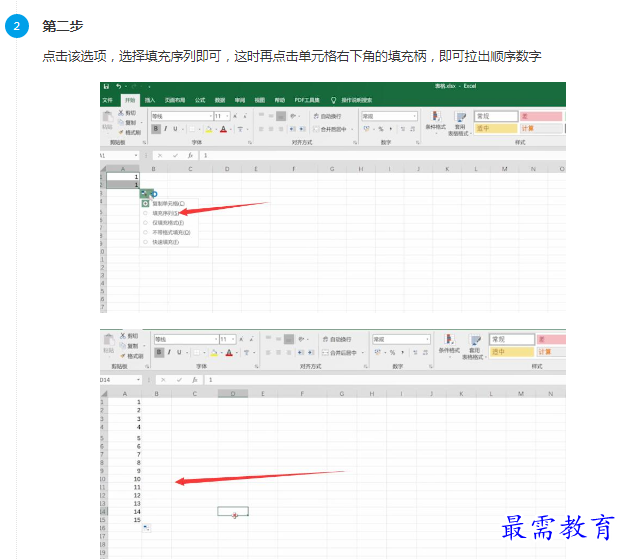The height and width of the screenshot is (559, 623).
Task: Open the File (文件) tab in top Excel
Action: pos(108,100)
